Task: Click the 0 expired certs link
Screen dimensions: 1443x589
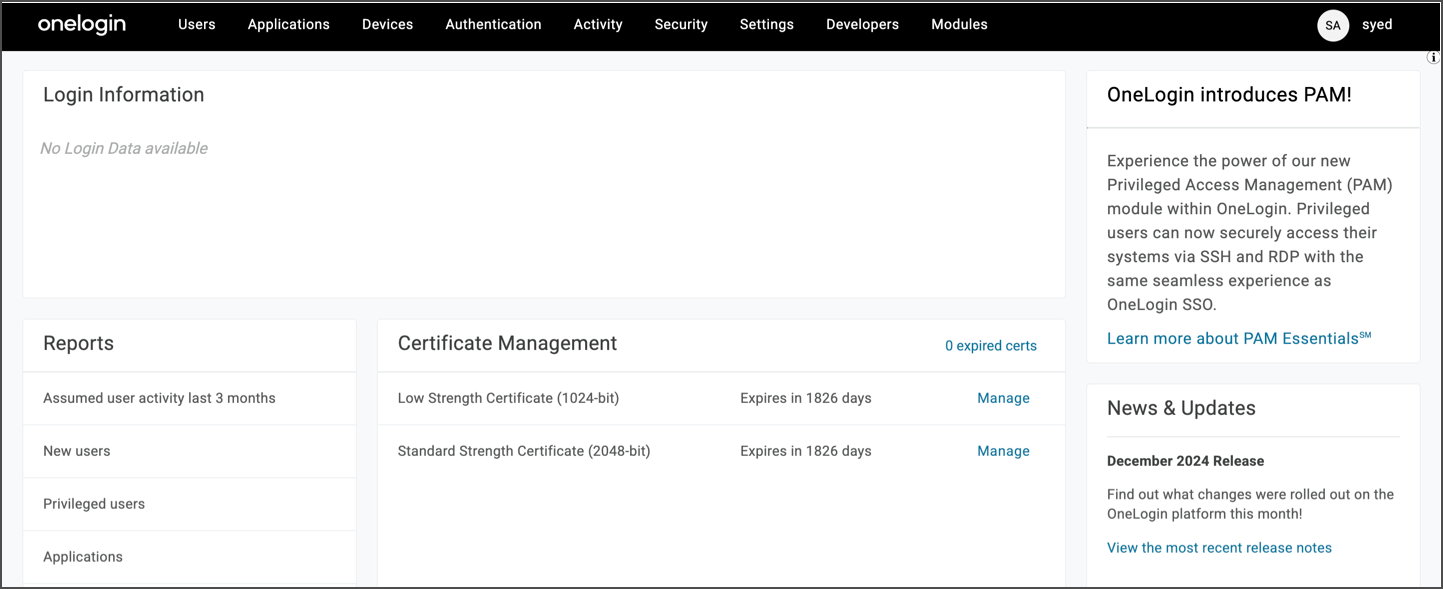Action: click(x=990, y=346)
